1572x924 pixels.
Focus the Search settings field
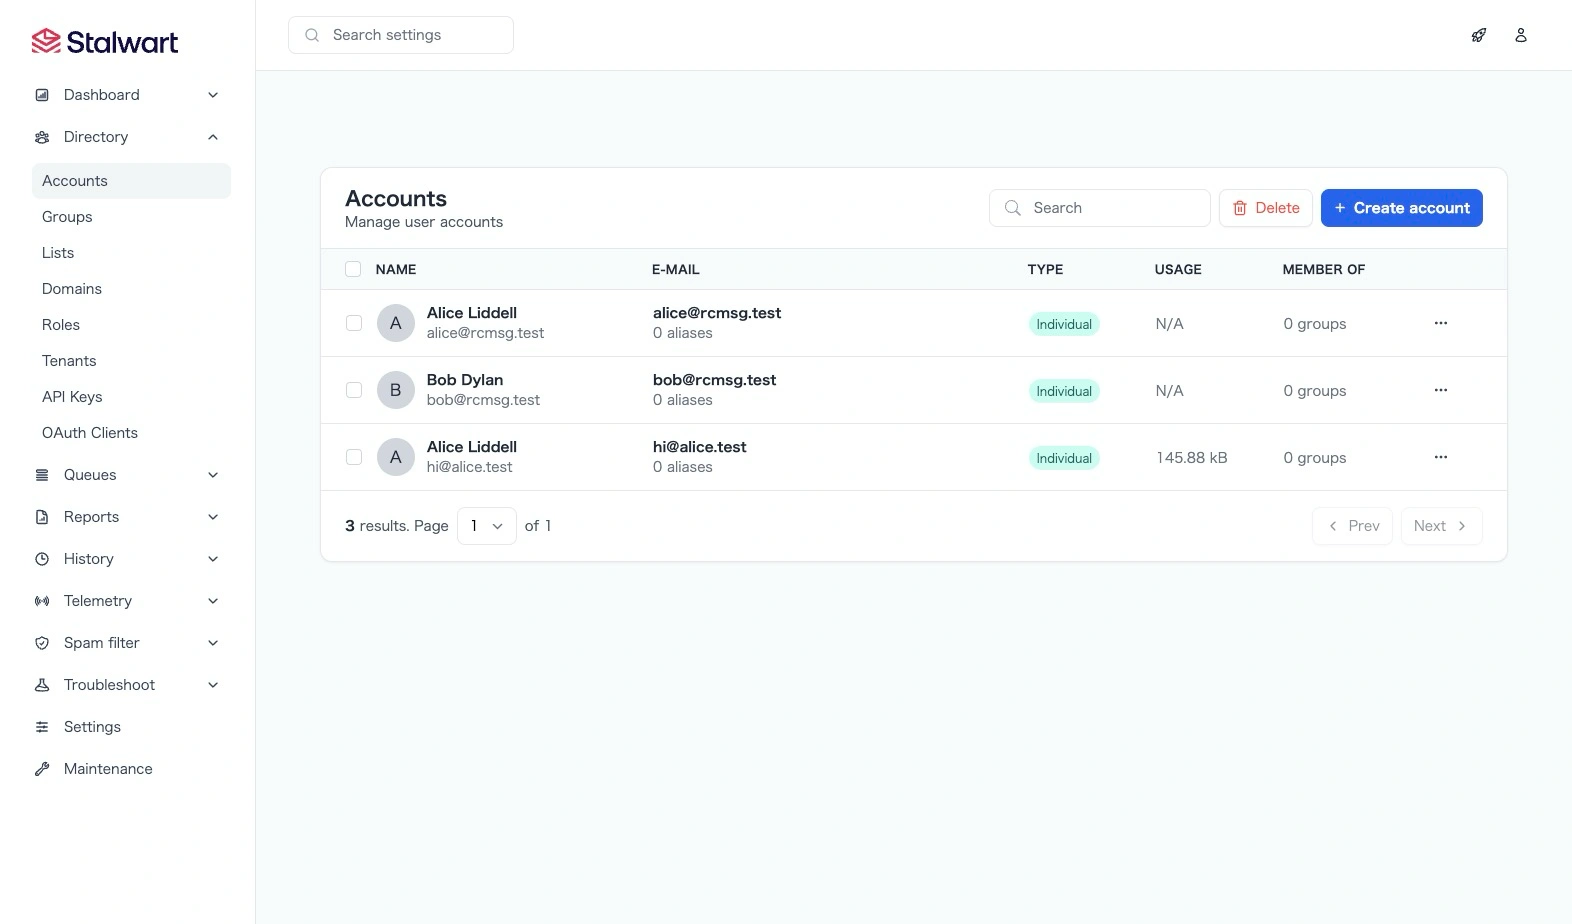point(410,35)
